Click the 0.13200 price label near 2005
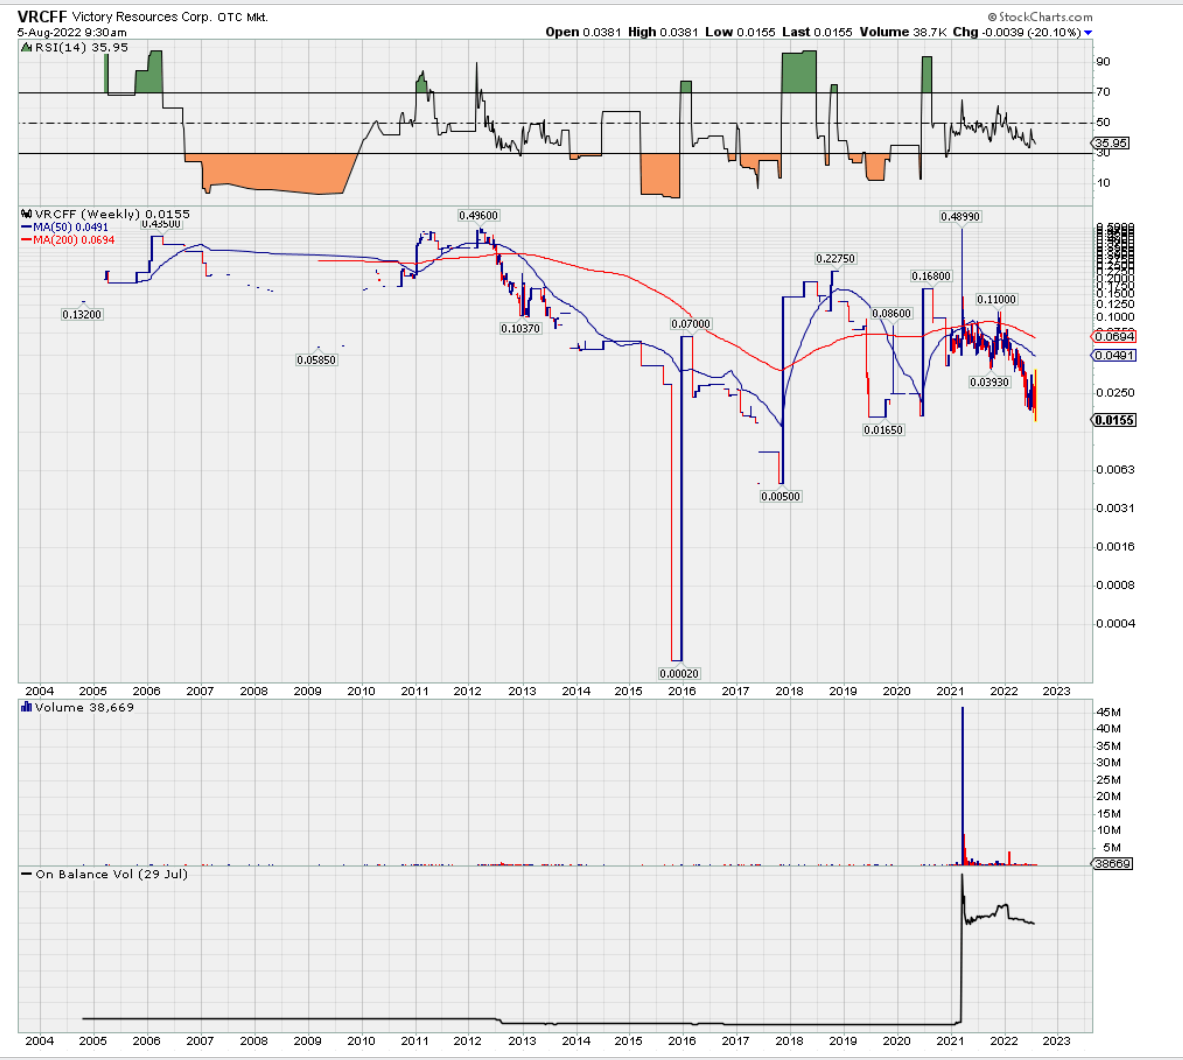The image size is (1183, 1060). click(81, 315)
